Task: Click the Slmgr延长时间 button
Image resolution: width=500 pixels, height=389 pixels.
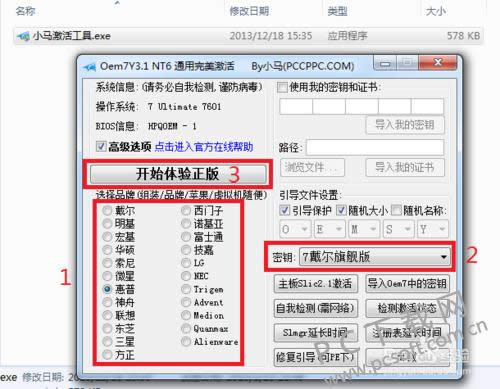Action: (x=316, y=333)
